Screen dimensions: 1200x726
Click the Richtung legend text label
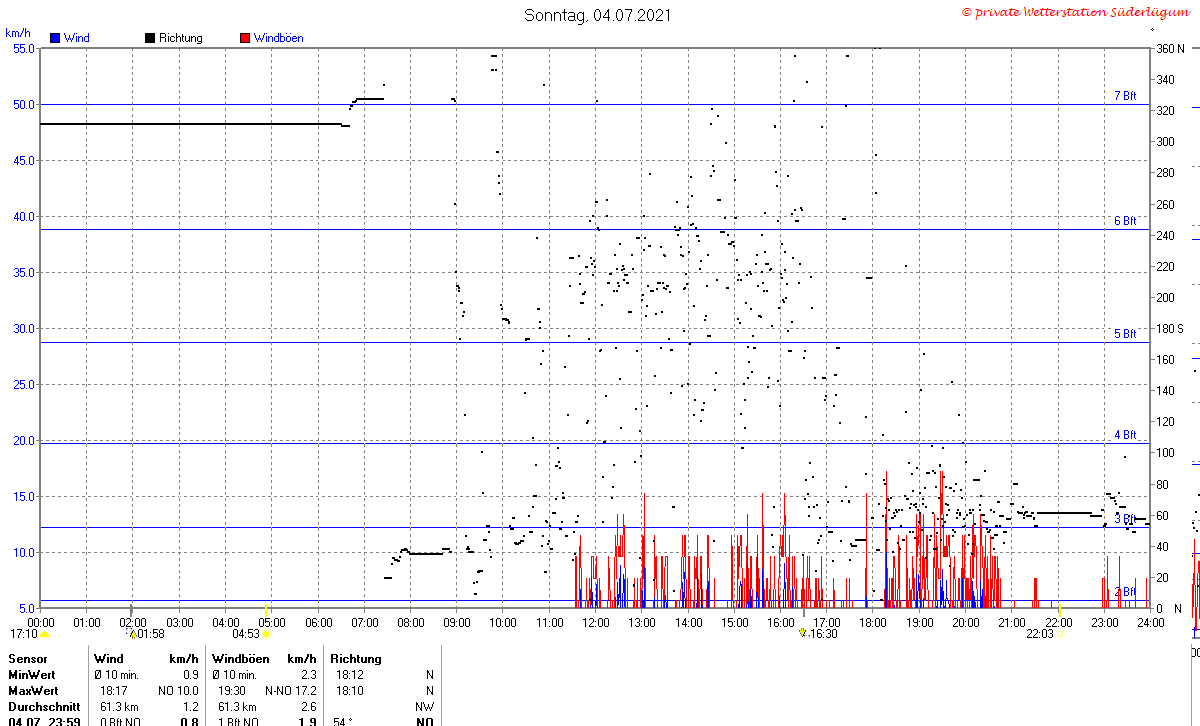click(180, 38)
